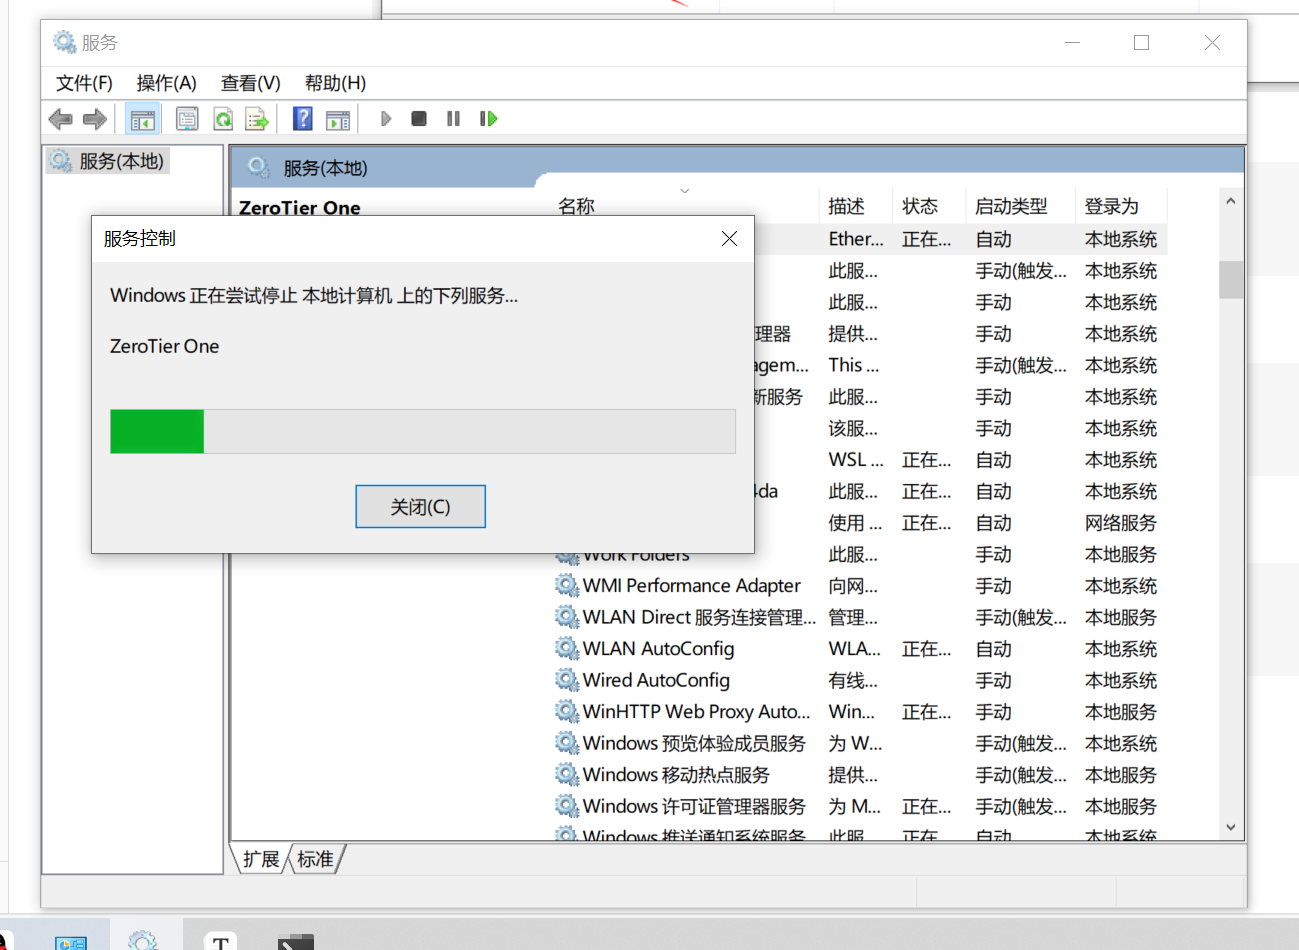Click the Refresh toolbar icon
Image resolution: width=1299 pixels, height=950 pixels.
point(223,119)
